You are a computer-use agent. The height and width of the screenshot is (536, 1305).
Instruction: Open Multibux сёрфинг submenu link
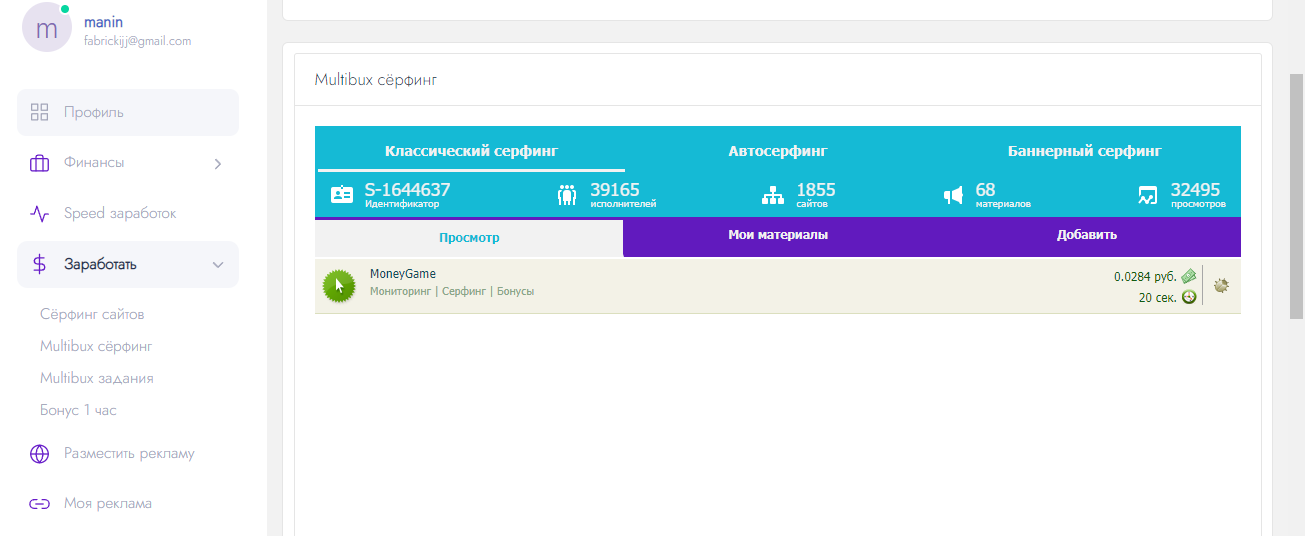96,346
